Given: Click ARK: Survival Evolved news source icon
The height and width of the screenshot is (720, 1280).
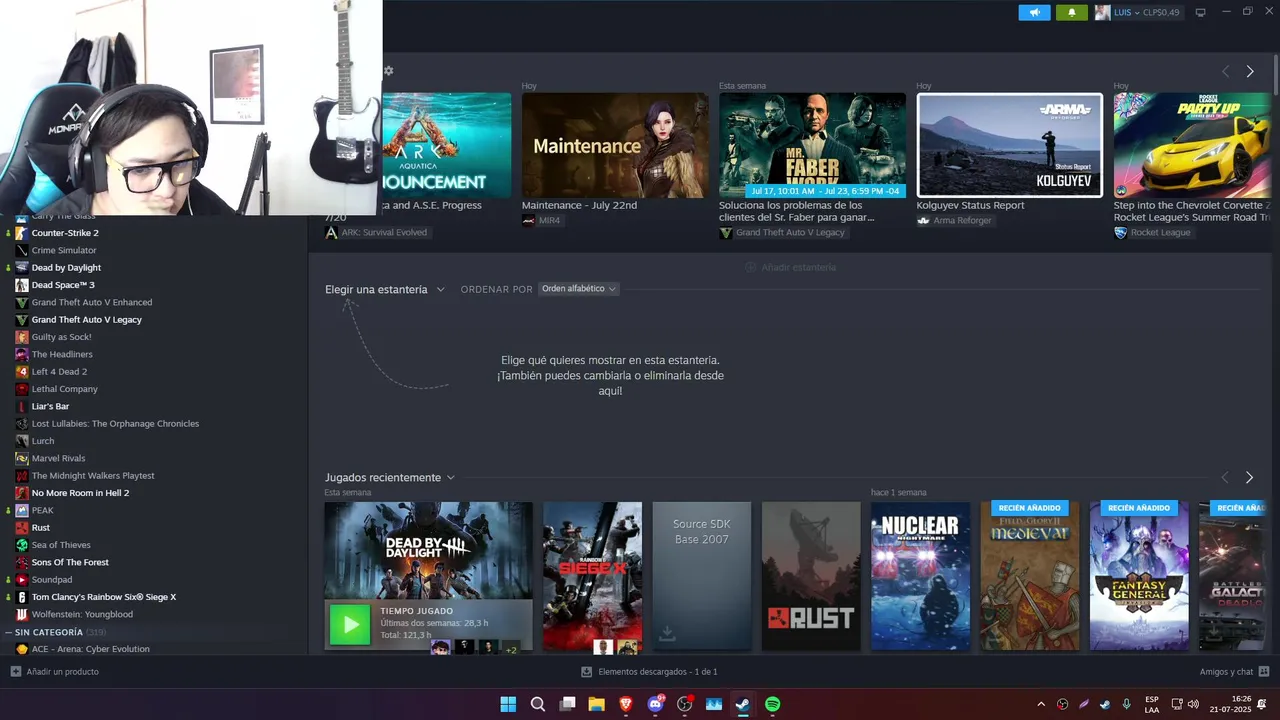Looking at the screenshot, I should point(332,232).
